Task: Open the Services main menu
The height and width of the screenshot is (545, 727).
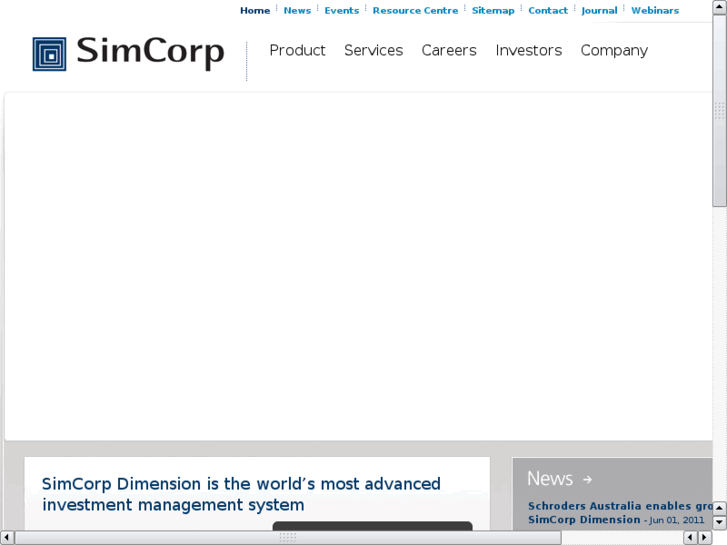Action: (x=374, y=50)
